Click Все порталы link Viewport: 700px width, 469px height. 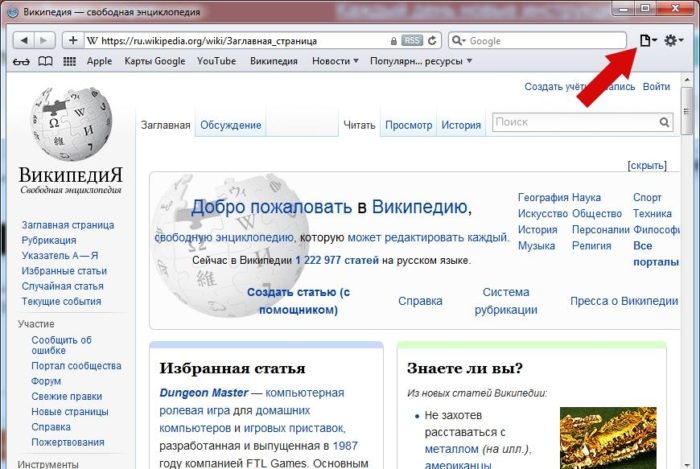coord(655,253)
